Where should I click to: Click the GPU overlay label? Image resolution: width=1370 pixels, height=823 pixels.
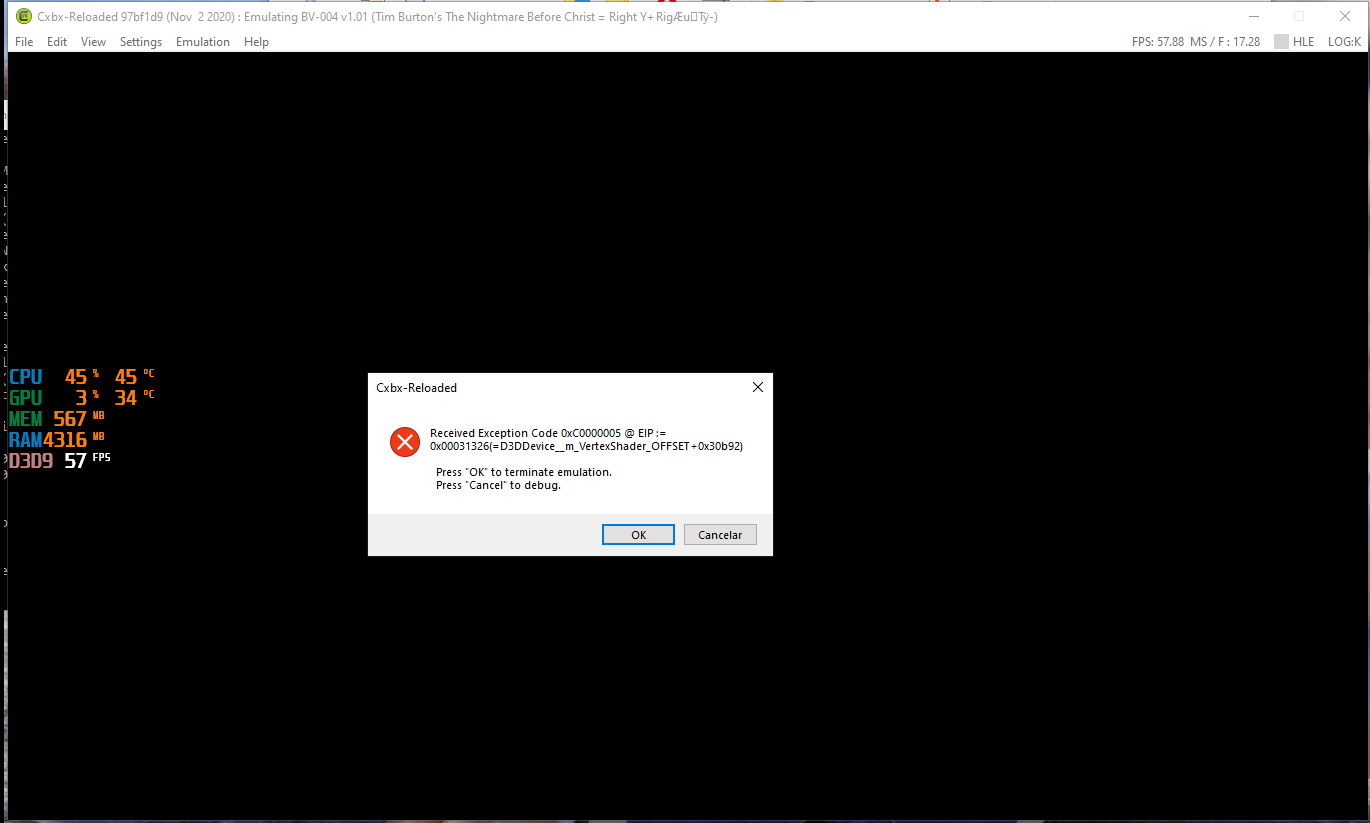tap(26, 398)
